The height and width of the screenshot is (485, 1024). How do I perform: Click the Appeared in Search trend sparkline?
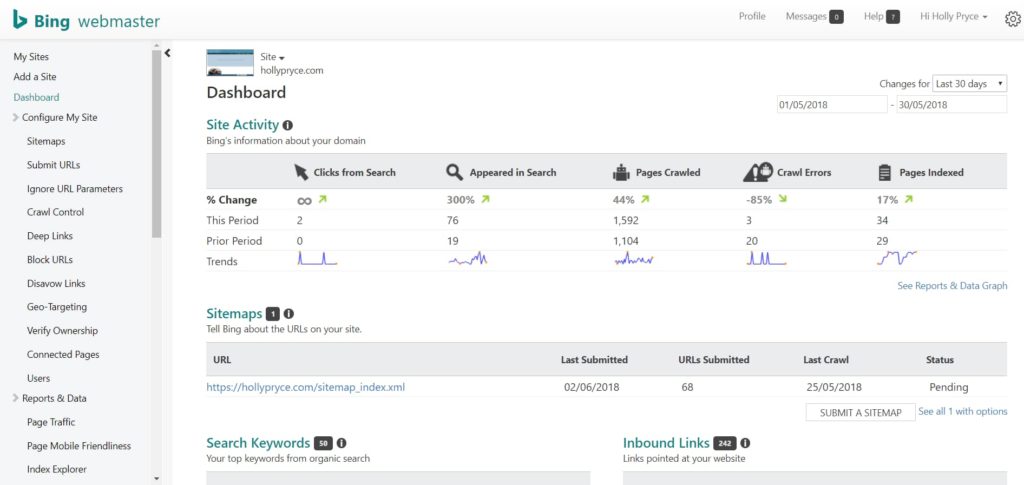[x=468, y=259]
